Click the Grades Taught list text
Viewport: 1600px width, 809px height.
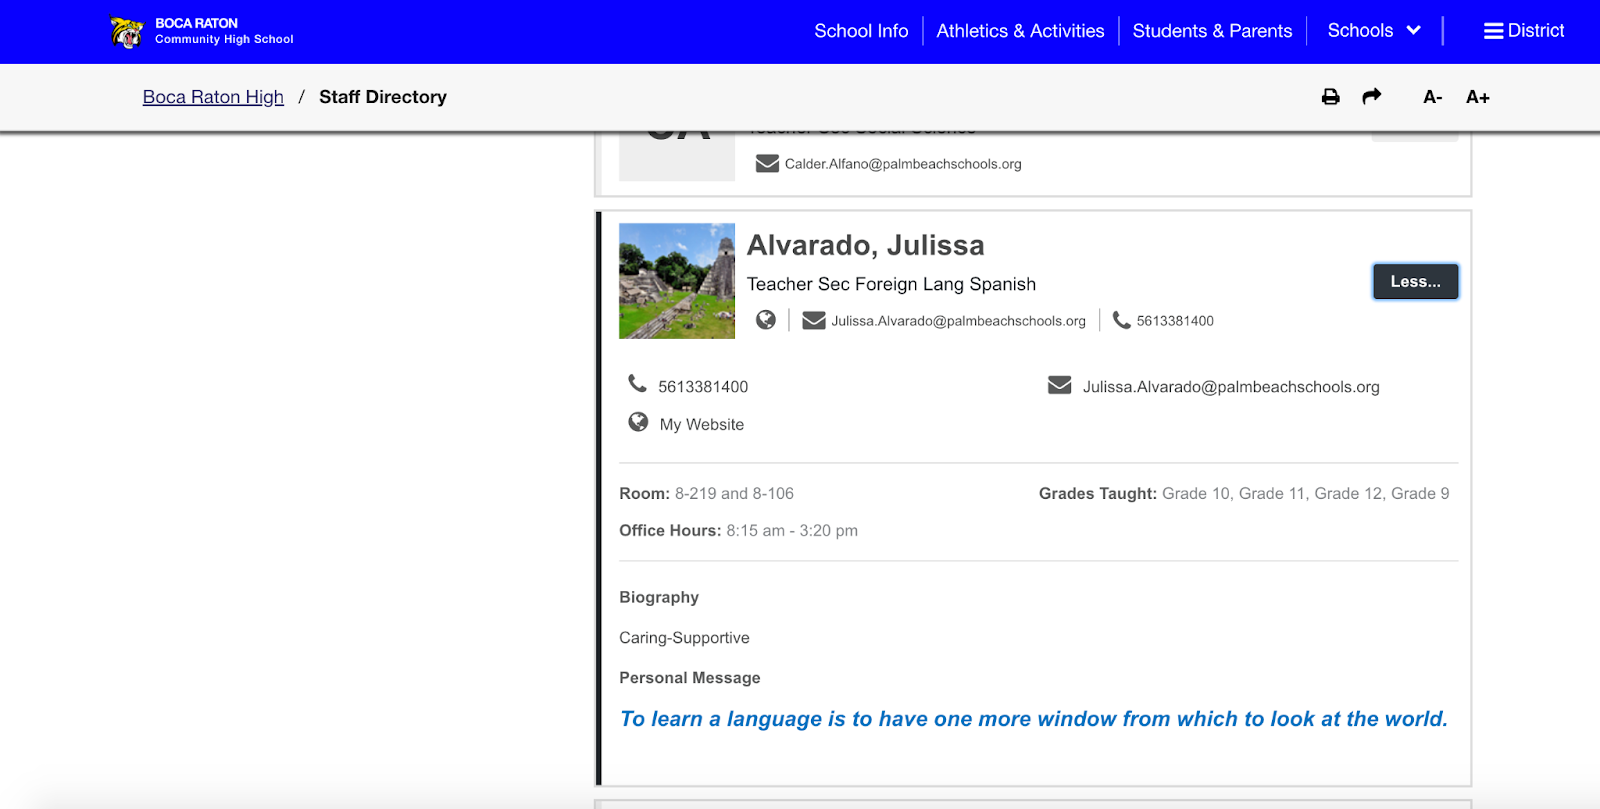(1244, 493)
